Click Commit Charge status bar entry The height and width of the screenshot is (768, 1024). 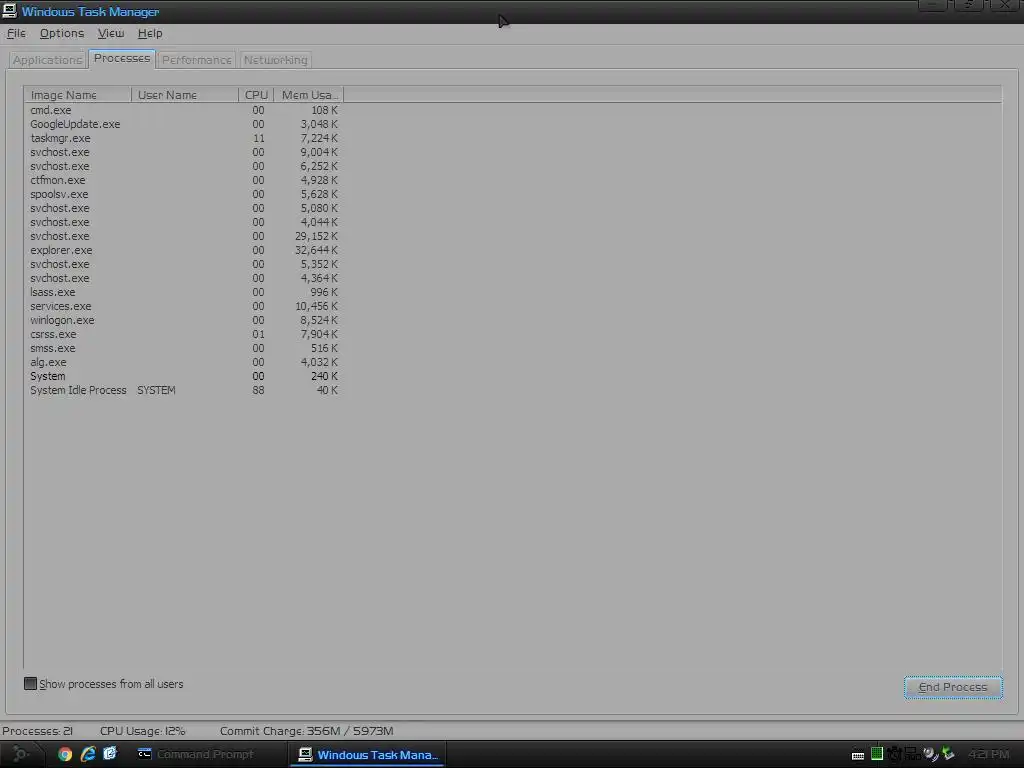pyautogui.click(x=306, y=731)
